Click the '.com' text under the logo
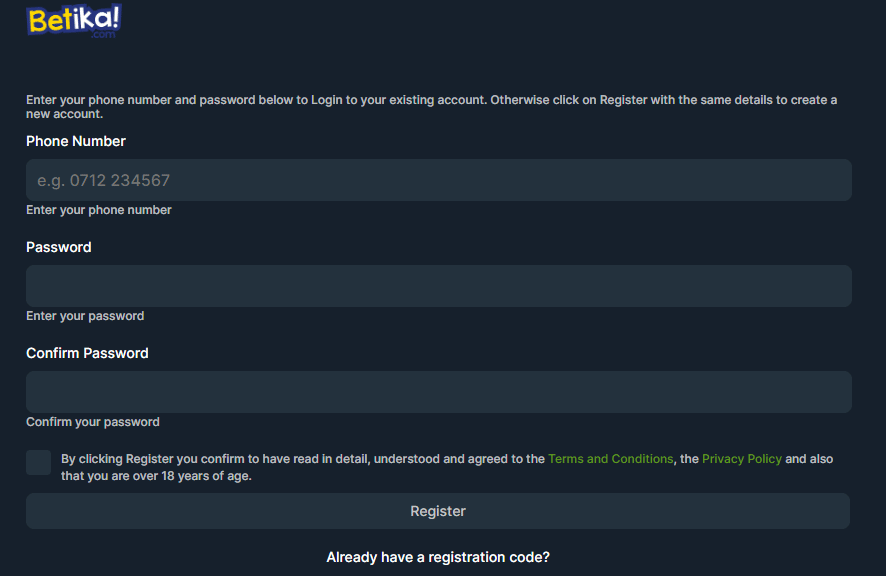886x576 pixels. [102, 34]
